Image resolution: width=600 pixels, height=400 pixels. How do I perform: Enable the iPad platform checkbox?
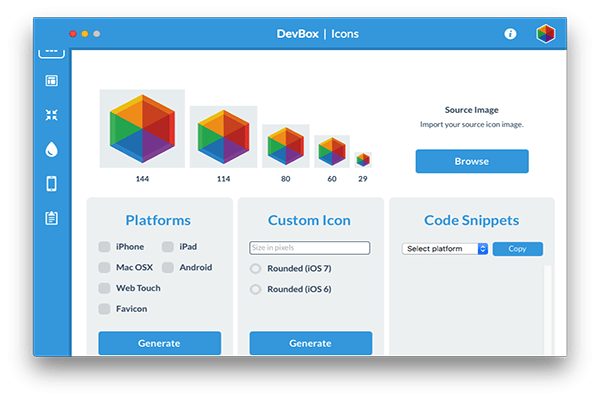point(168,247)
